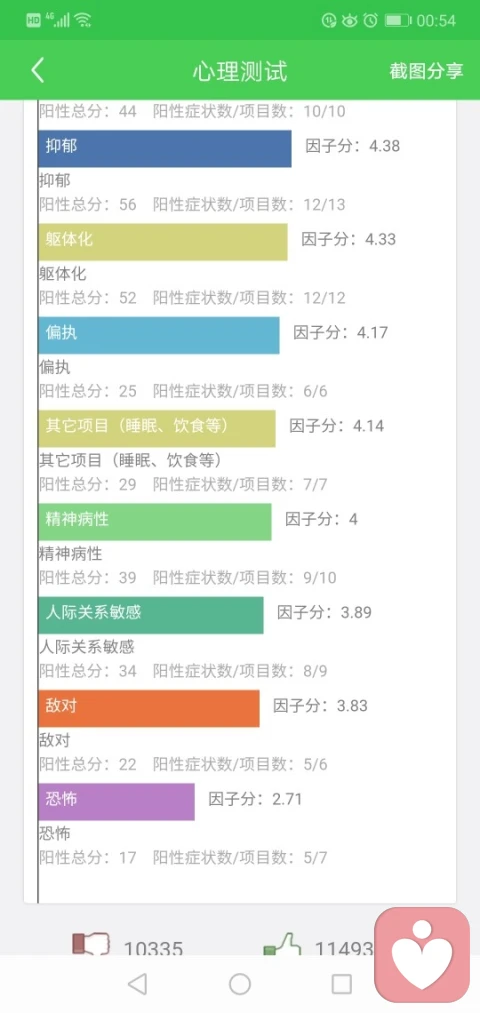Tap the green 精神病性 bar
This screenshot has width=480, height=1013.
pos(155,522)
